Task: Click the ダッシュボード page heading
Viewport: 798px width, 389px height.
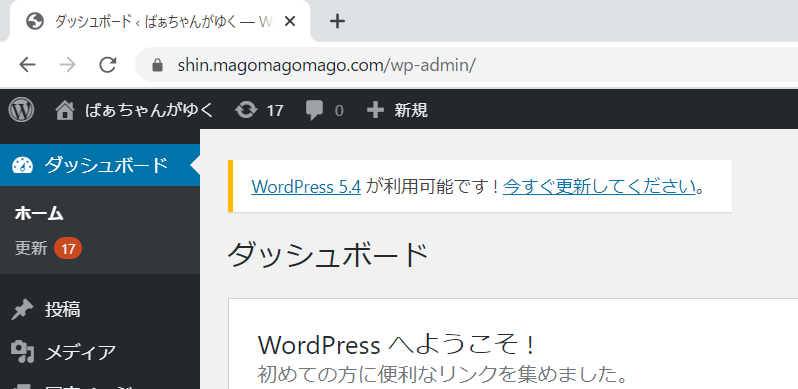Action: tap(327, 255)
